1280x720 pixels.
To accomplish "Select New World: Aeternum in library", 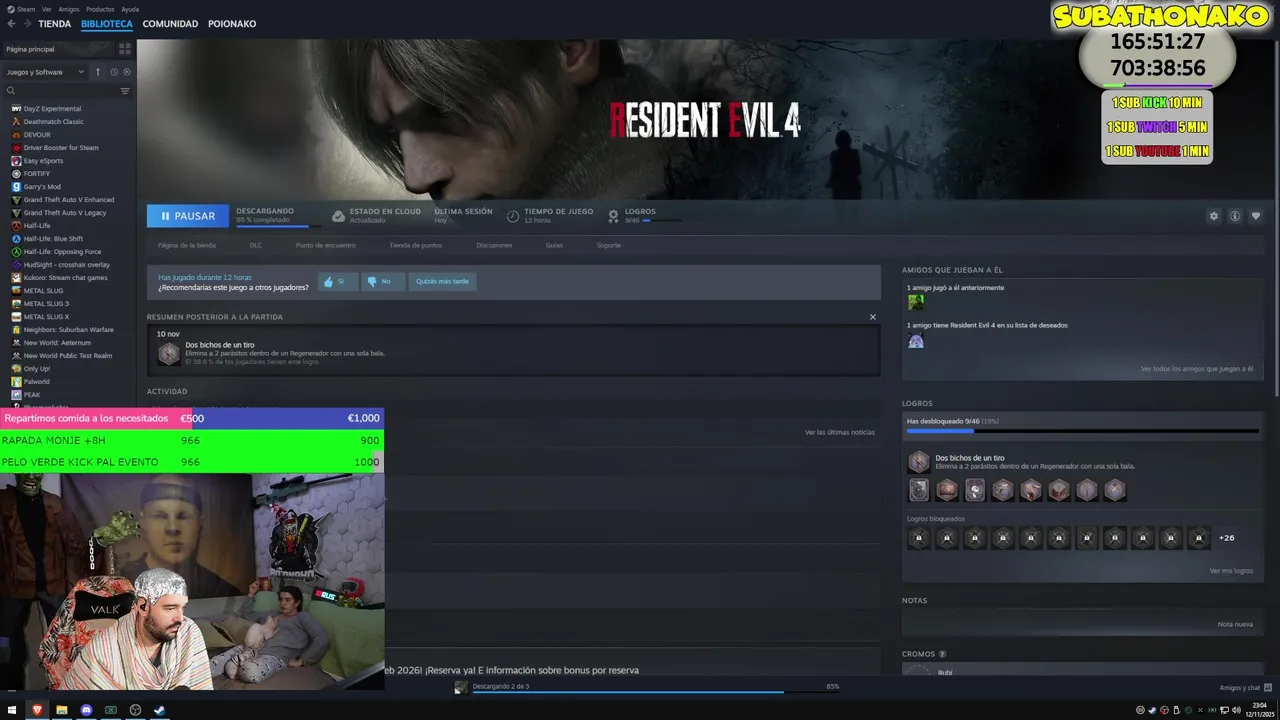I will tap(57, 342).
